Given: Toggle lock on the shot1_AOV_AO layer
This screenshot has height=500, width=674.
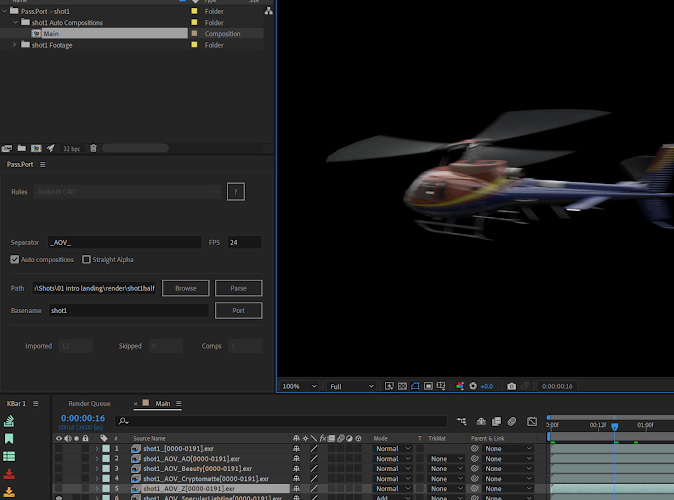Looking at the screenshot, I should [85, 459].
